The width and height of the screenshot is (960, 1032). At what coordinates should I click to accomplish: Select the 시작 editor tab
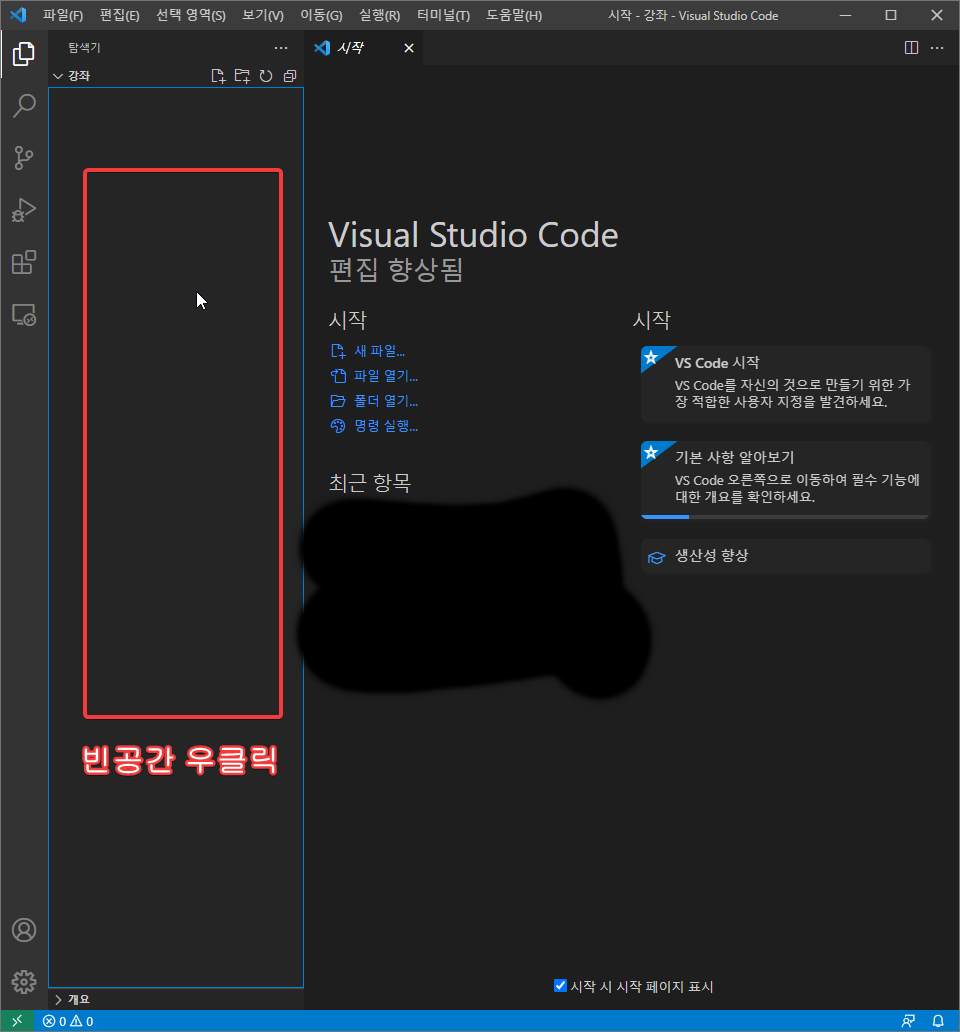click(363, 48)
